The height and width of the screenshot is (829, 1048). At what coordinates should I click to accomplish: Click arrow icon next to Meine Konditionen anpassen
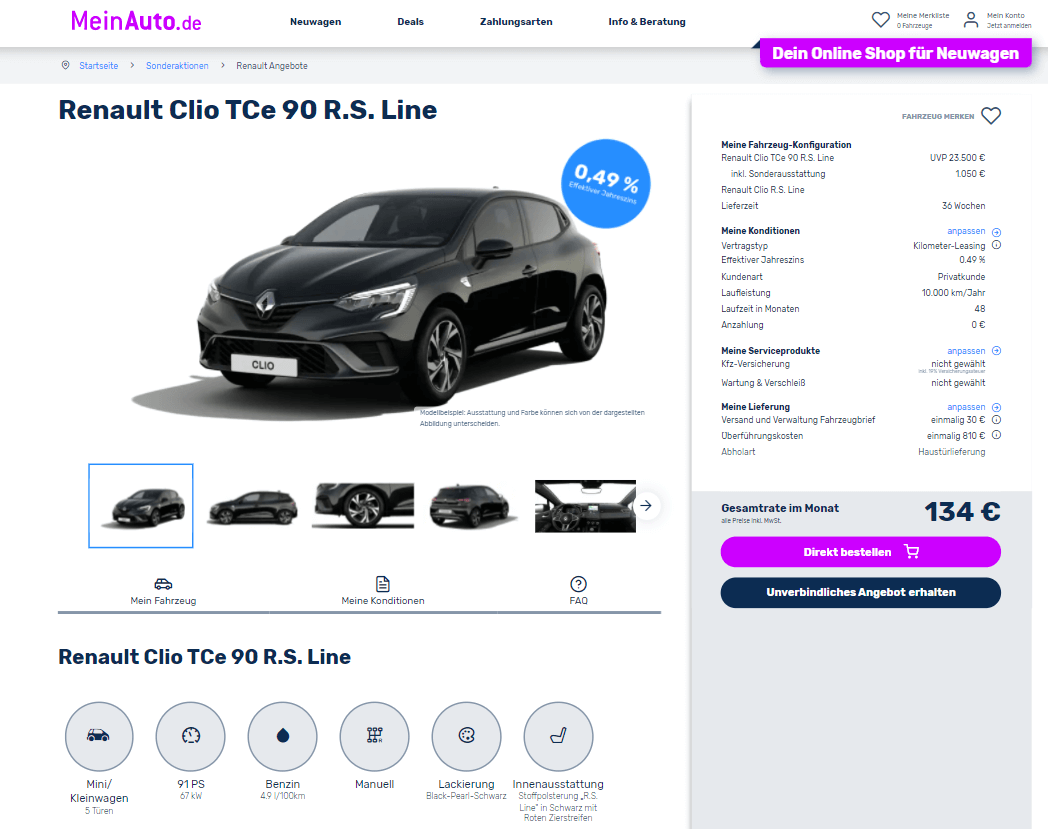(997, 232)
